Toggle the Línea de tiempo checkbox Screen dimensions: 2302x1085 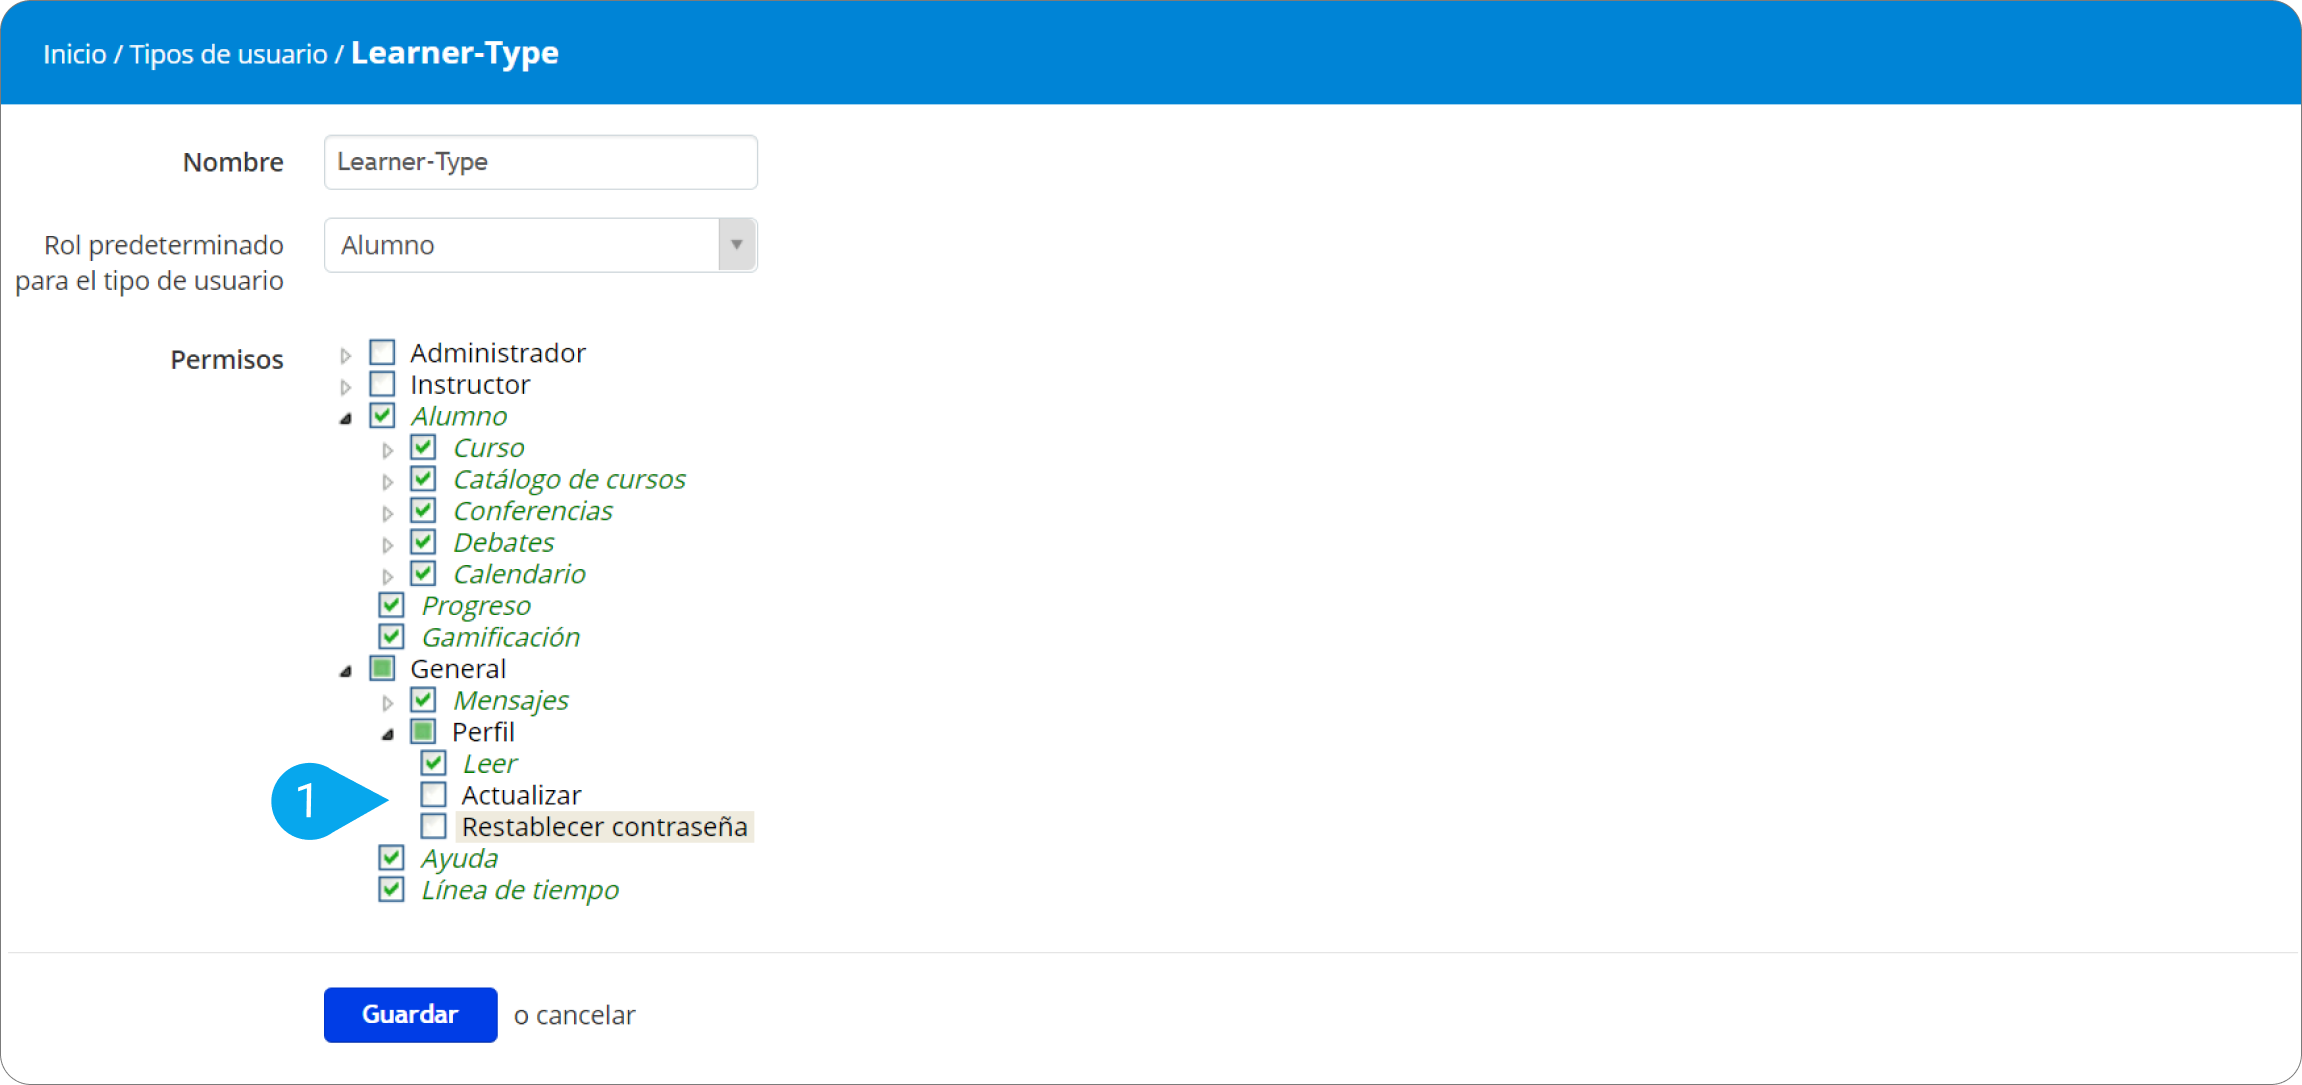coord(391,889)
